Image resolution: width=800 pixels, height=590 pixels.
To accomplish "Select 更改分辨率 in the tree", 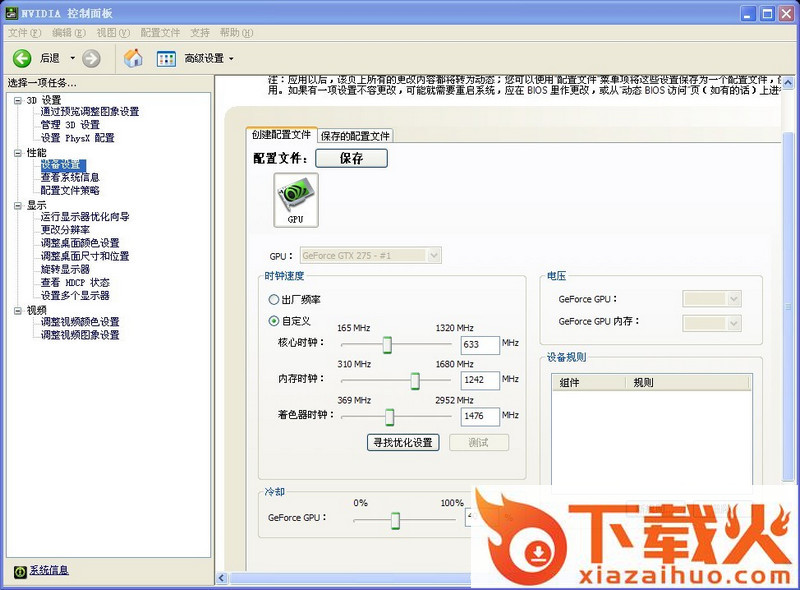I will click(x=65, y=230).
